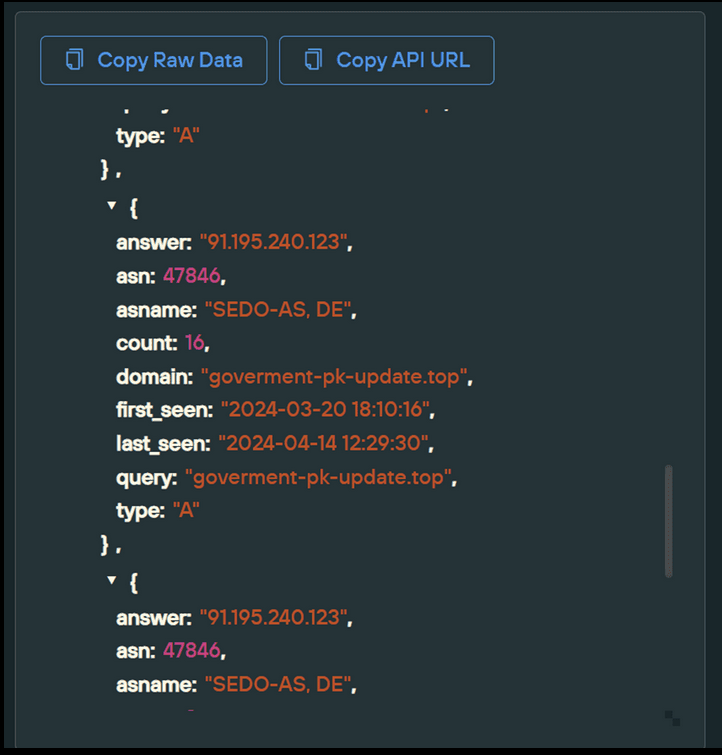The height and width of the screenshot is (755, 722).
Task: Click the type "A" value below query field
Action: 187,510
